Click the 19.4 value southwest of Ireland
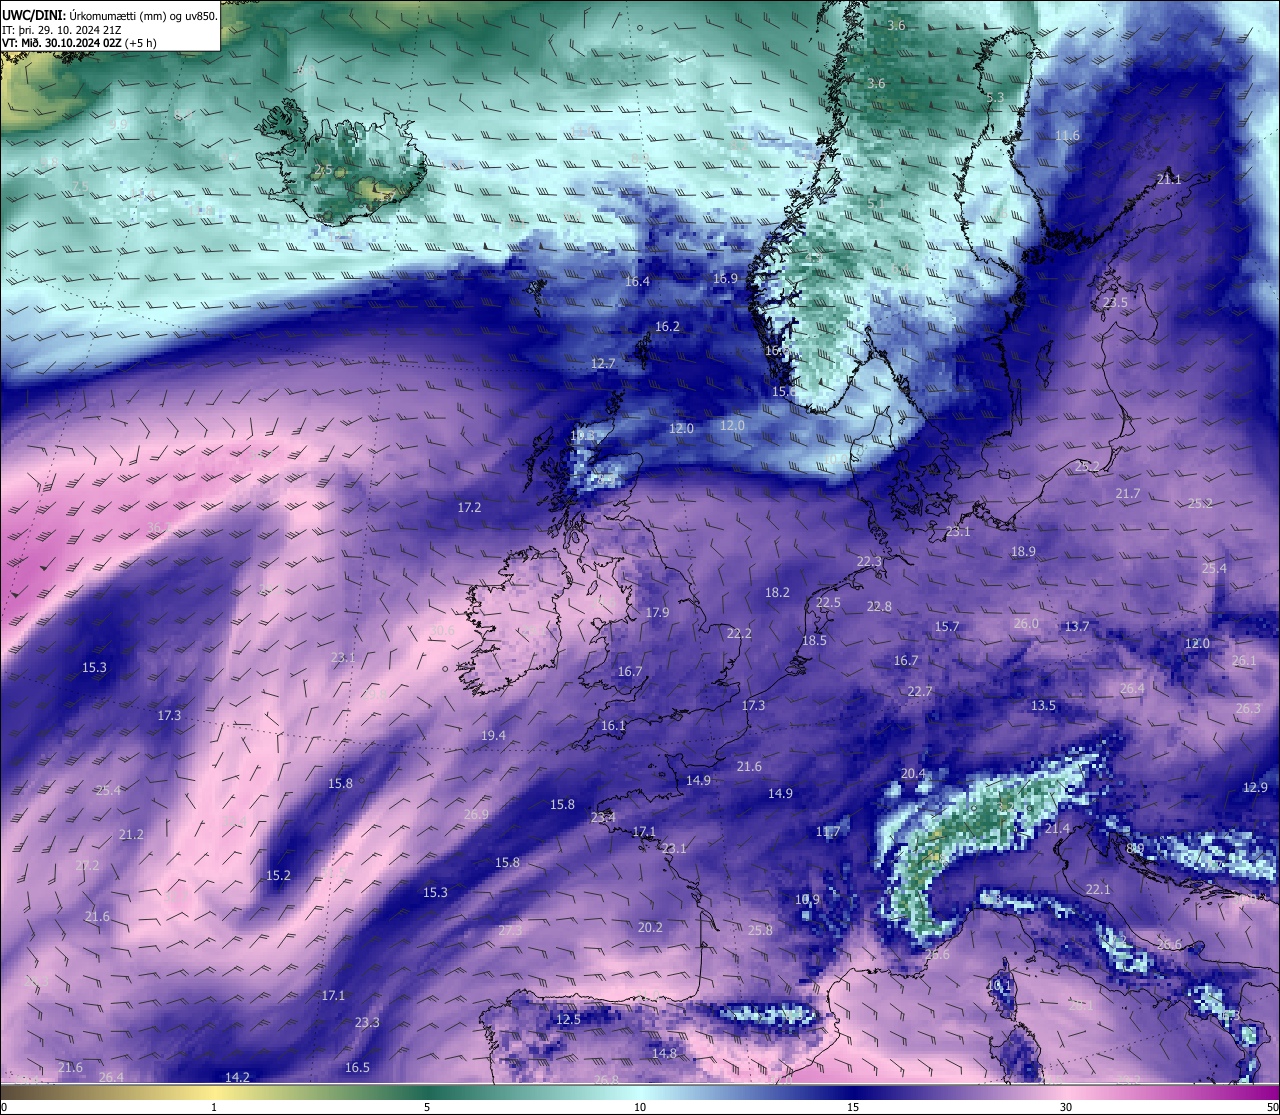The image size is (1280, 1115). click(493, 735)
